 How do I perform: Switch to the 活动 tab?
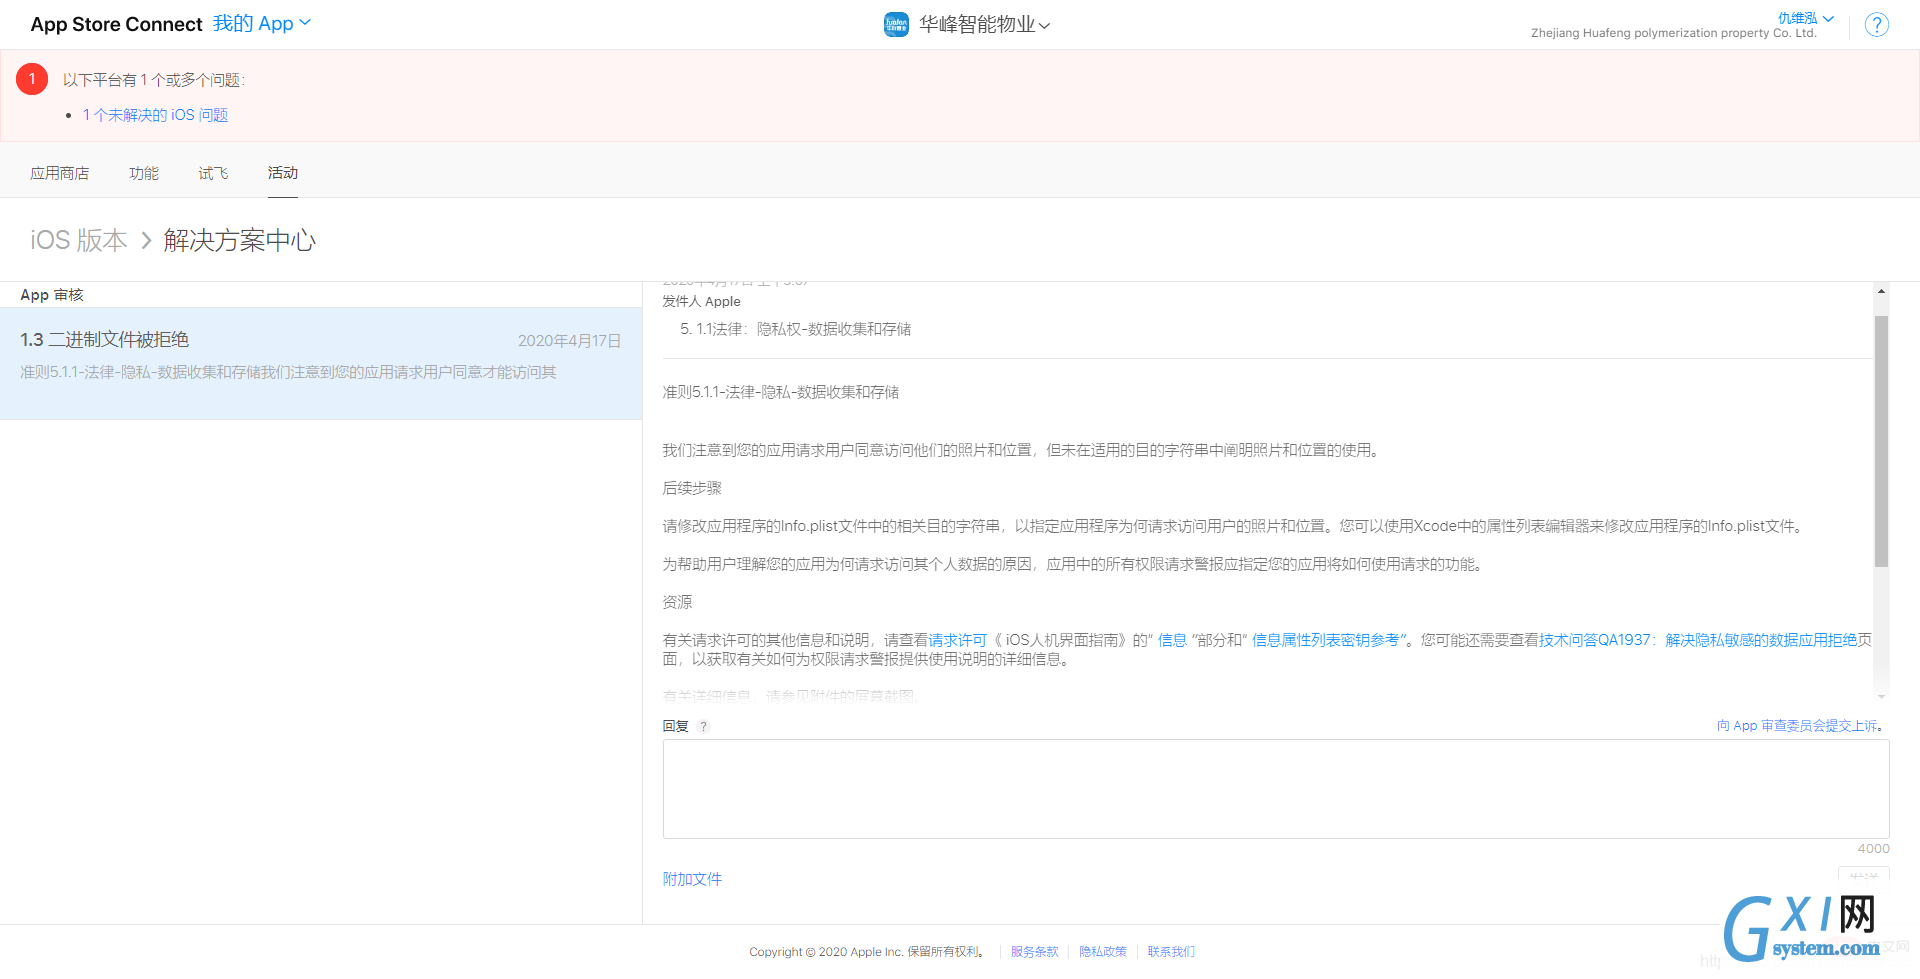(x=283, y=173)
